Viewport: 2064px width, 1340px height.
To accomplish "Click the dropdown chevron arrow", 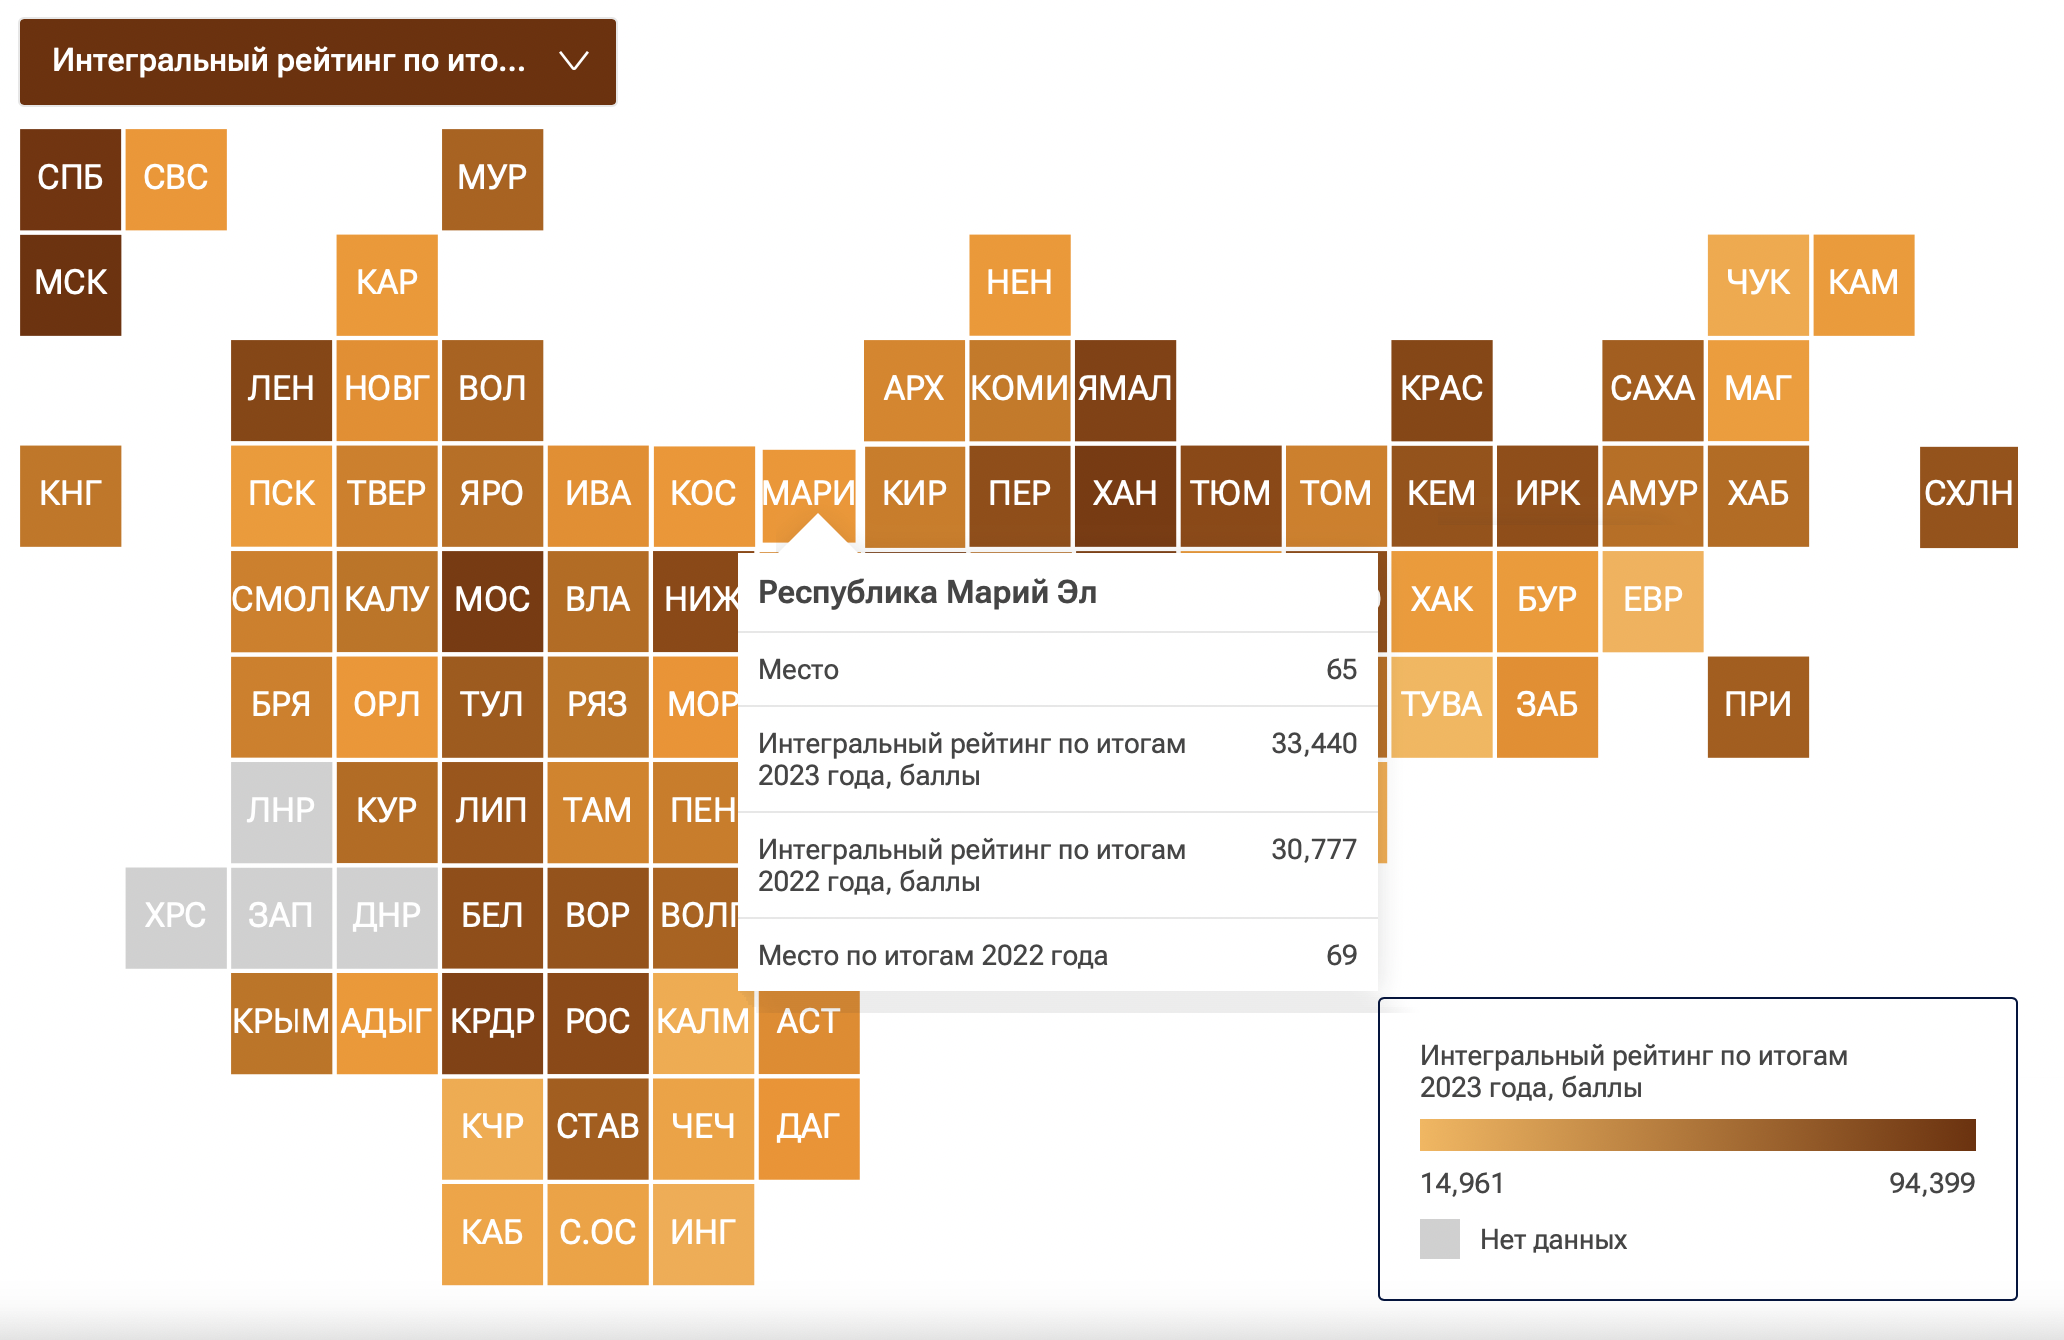I will 573,61.
